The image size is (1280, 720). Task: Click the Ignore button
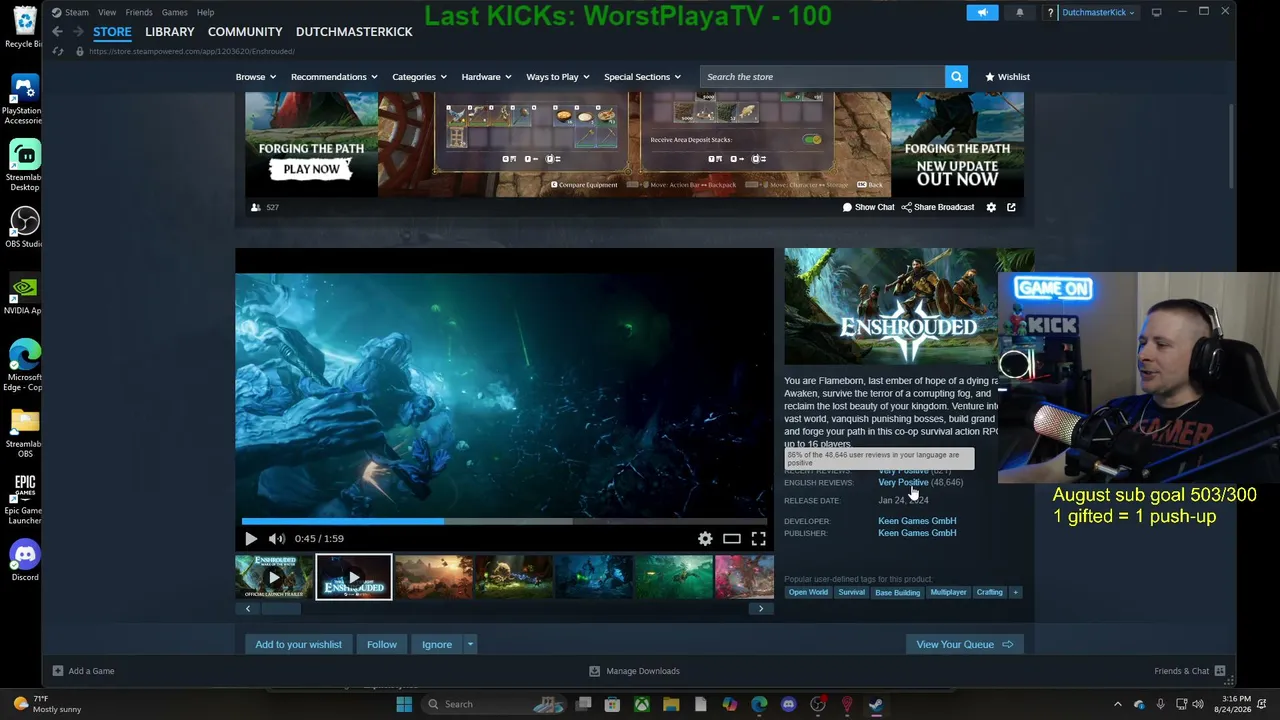click(x=437, y=645)
